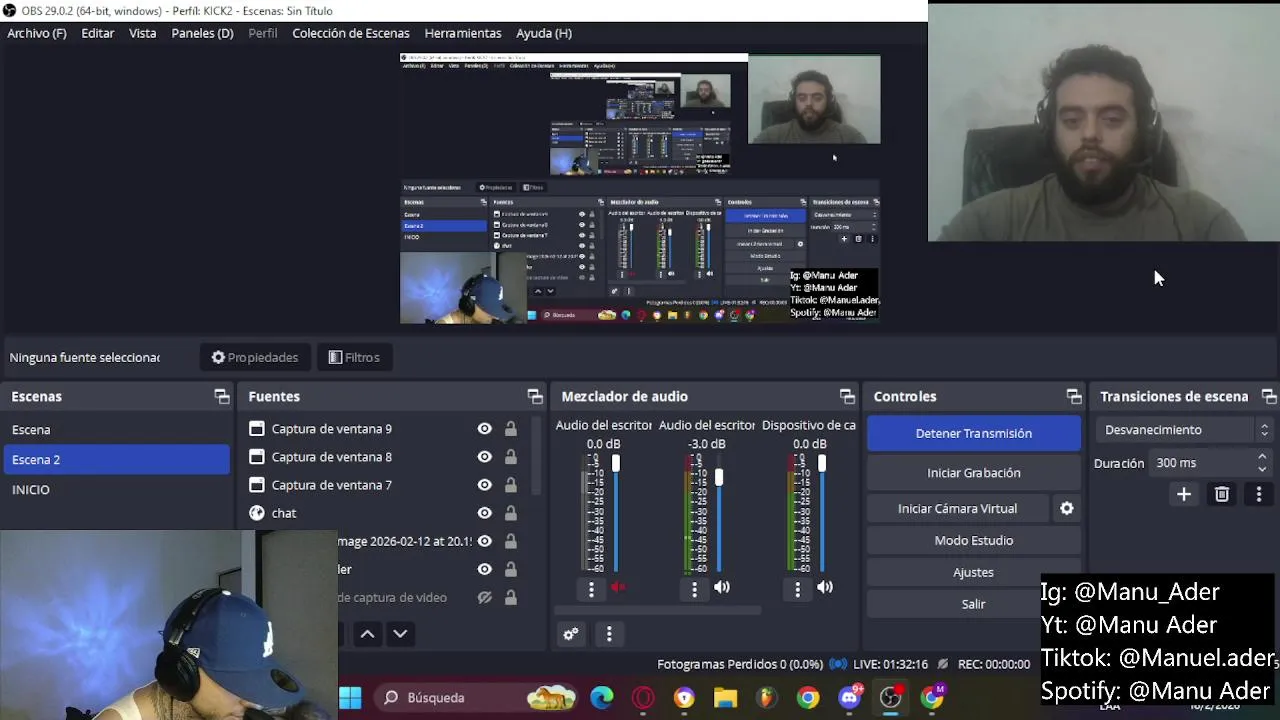
Task: Enable Modo Estudio
Action: pyautogui.click(x=974, y=540)
